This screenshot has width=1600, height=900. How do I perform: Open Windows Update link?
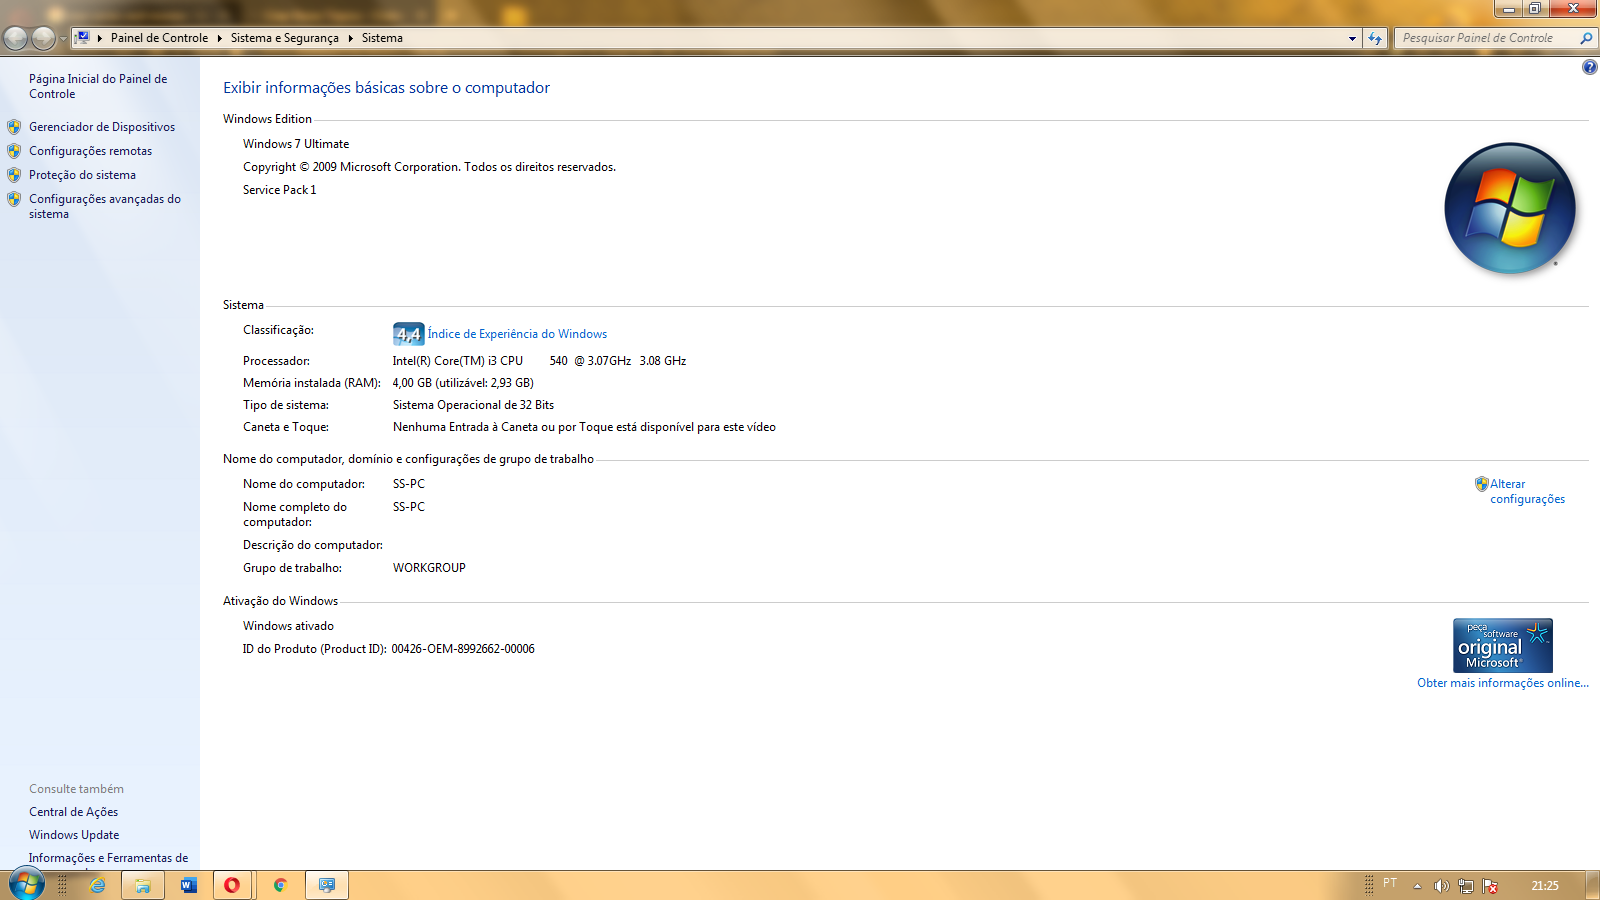click(x=74, y=835)
